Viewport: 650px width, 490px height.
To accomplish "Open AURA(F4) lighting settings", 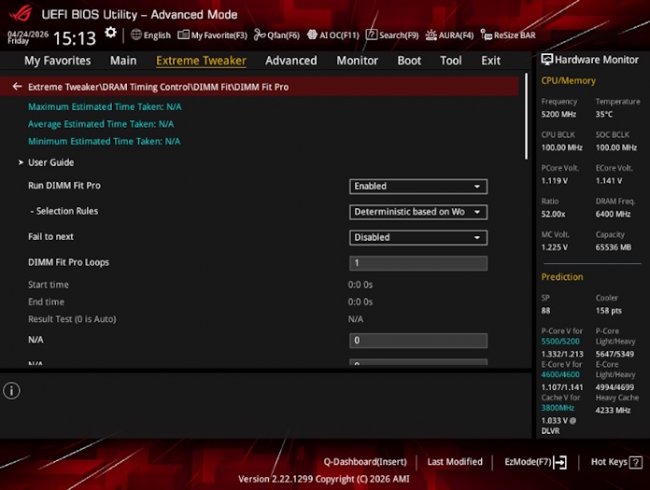I will tap(449, 35).
